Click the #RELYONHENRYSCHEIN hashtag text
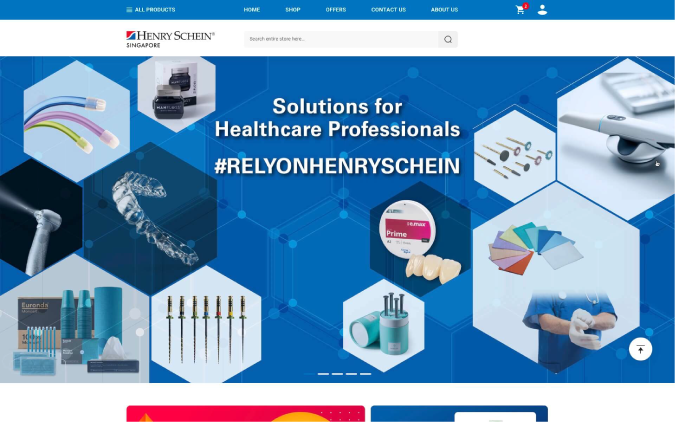Viewport: 675px width, 422px height. coord(338,166)
